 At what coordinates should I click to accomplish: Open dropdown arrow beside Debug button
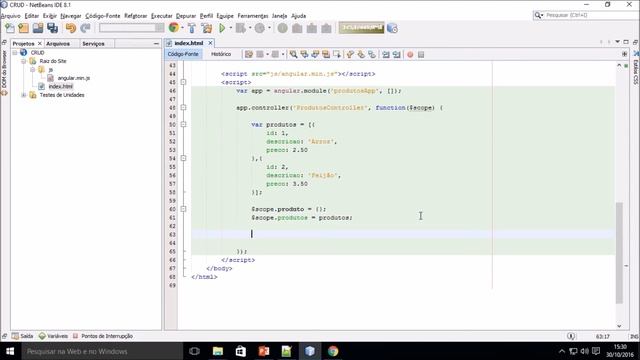click(x=250, y=28)
